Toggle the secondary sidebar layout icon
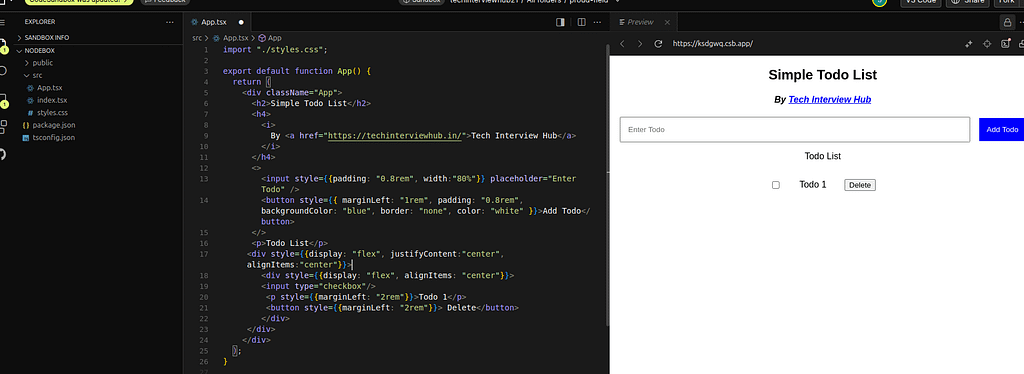Viewport: 1024px width, 374px height. point(560,22)
